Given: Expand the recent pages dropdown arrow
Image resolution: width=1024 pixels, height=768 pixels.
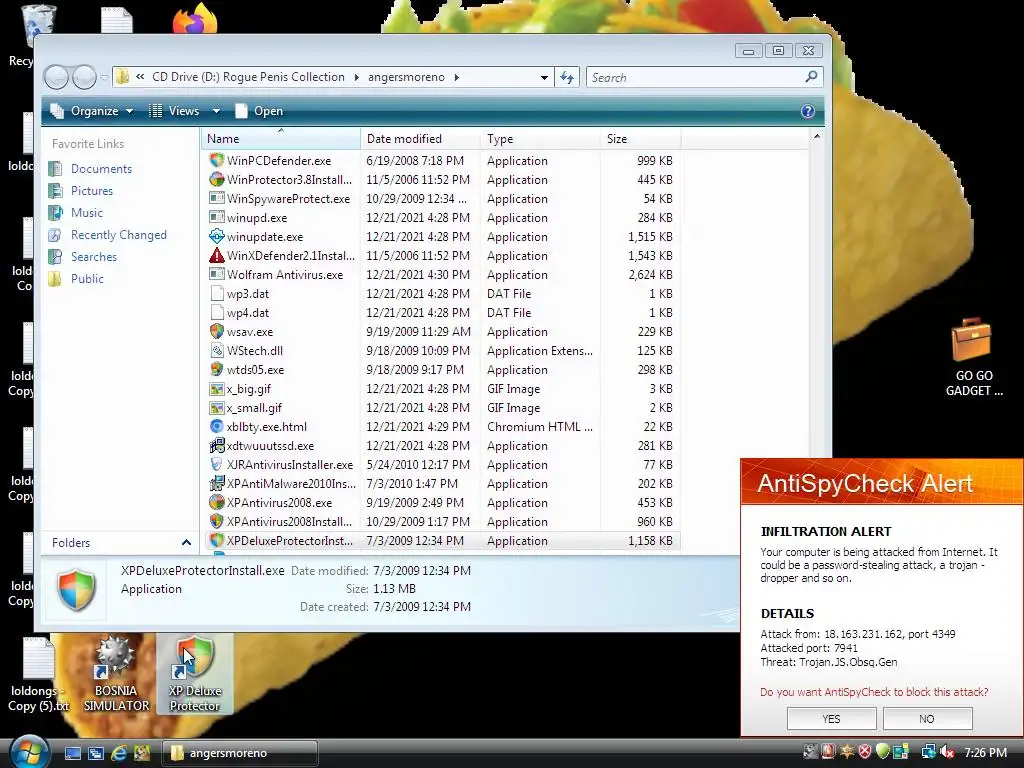Looking at the screenshot, I should point(104,78).
